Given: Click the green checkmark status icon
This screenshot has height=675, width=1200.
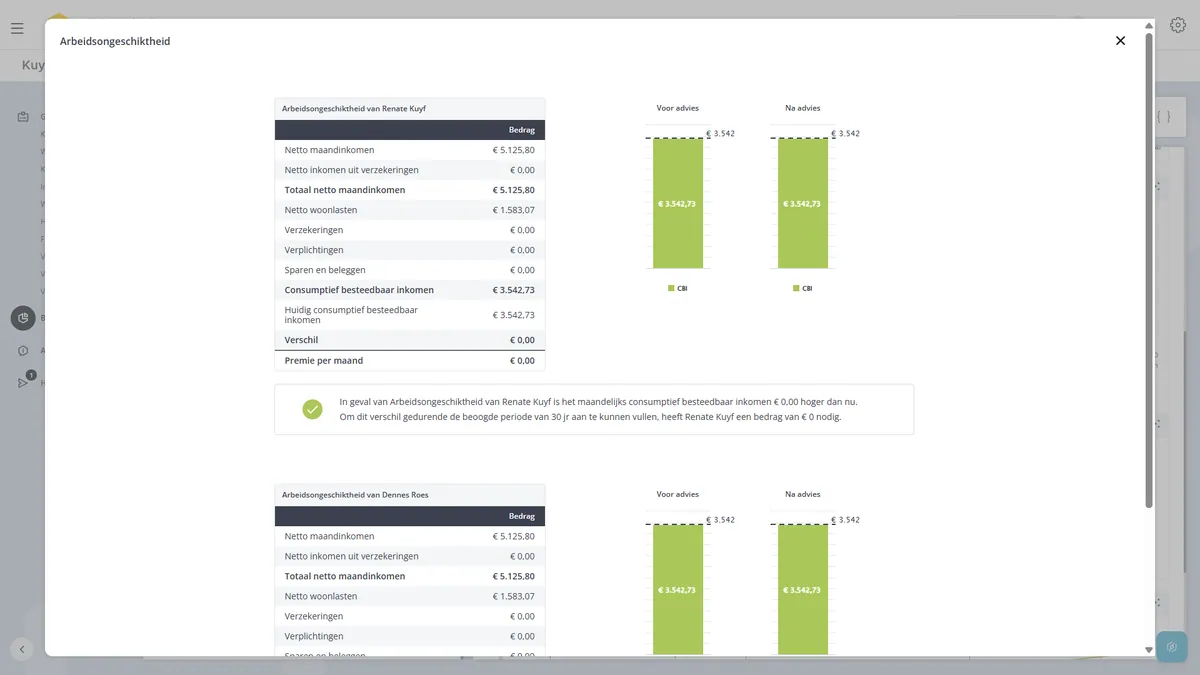Looking at the screenshot, I should point(313,409).
